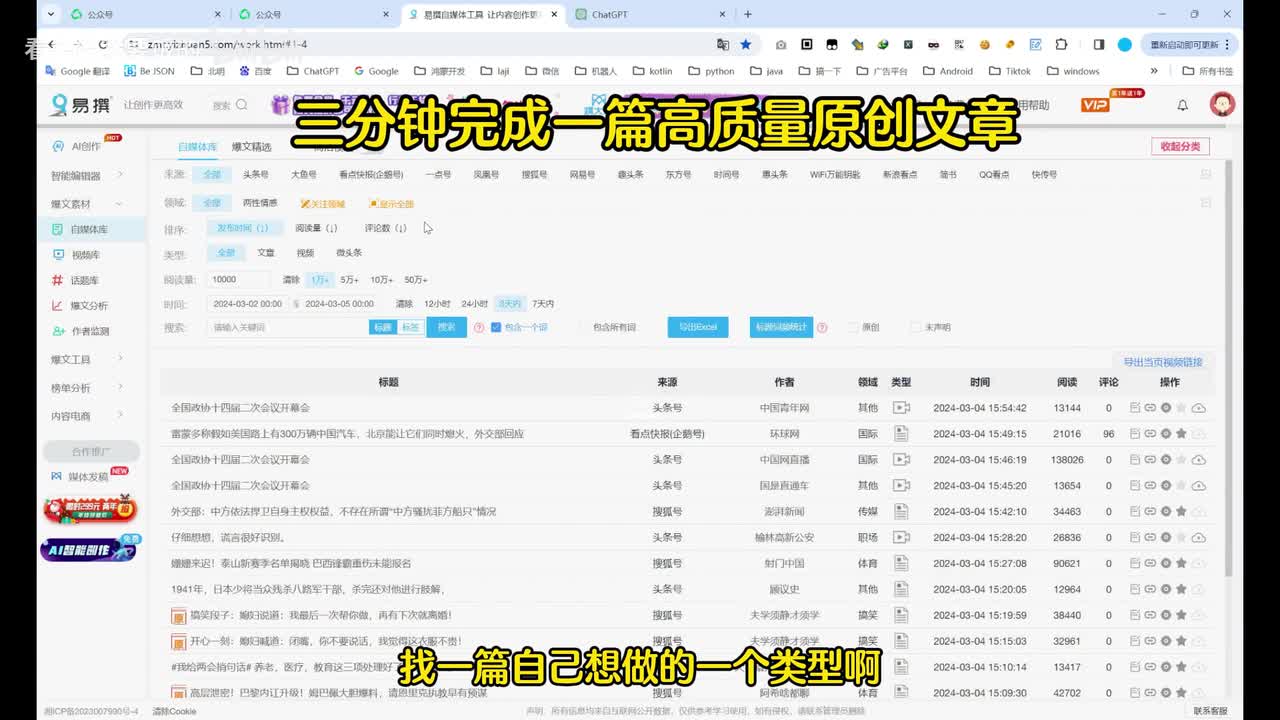Click the magnifier icon beside 易撰 logo

point(242,106)
